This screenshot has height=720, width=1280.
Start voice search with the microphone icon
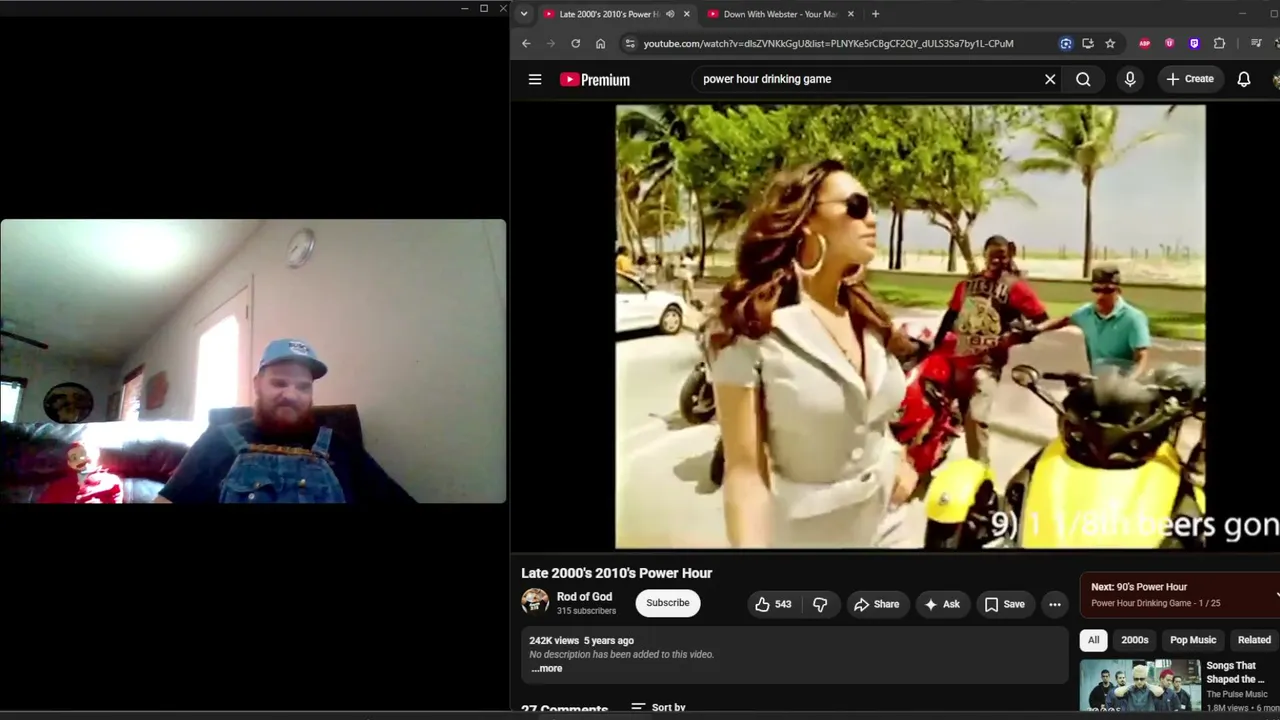[x=1130, y=79]
